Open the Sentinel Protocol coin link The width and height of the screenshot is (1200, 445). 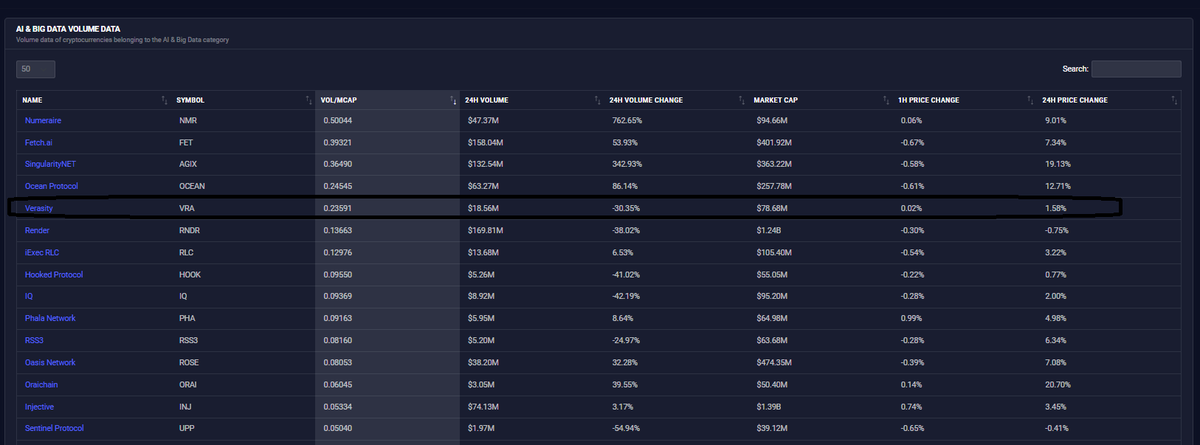[54, 428]
